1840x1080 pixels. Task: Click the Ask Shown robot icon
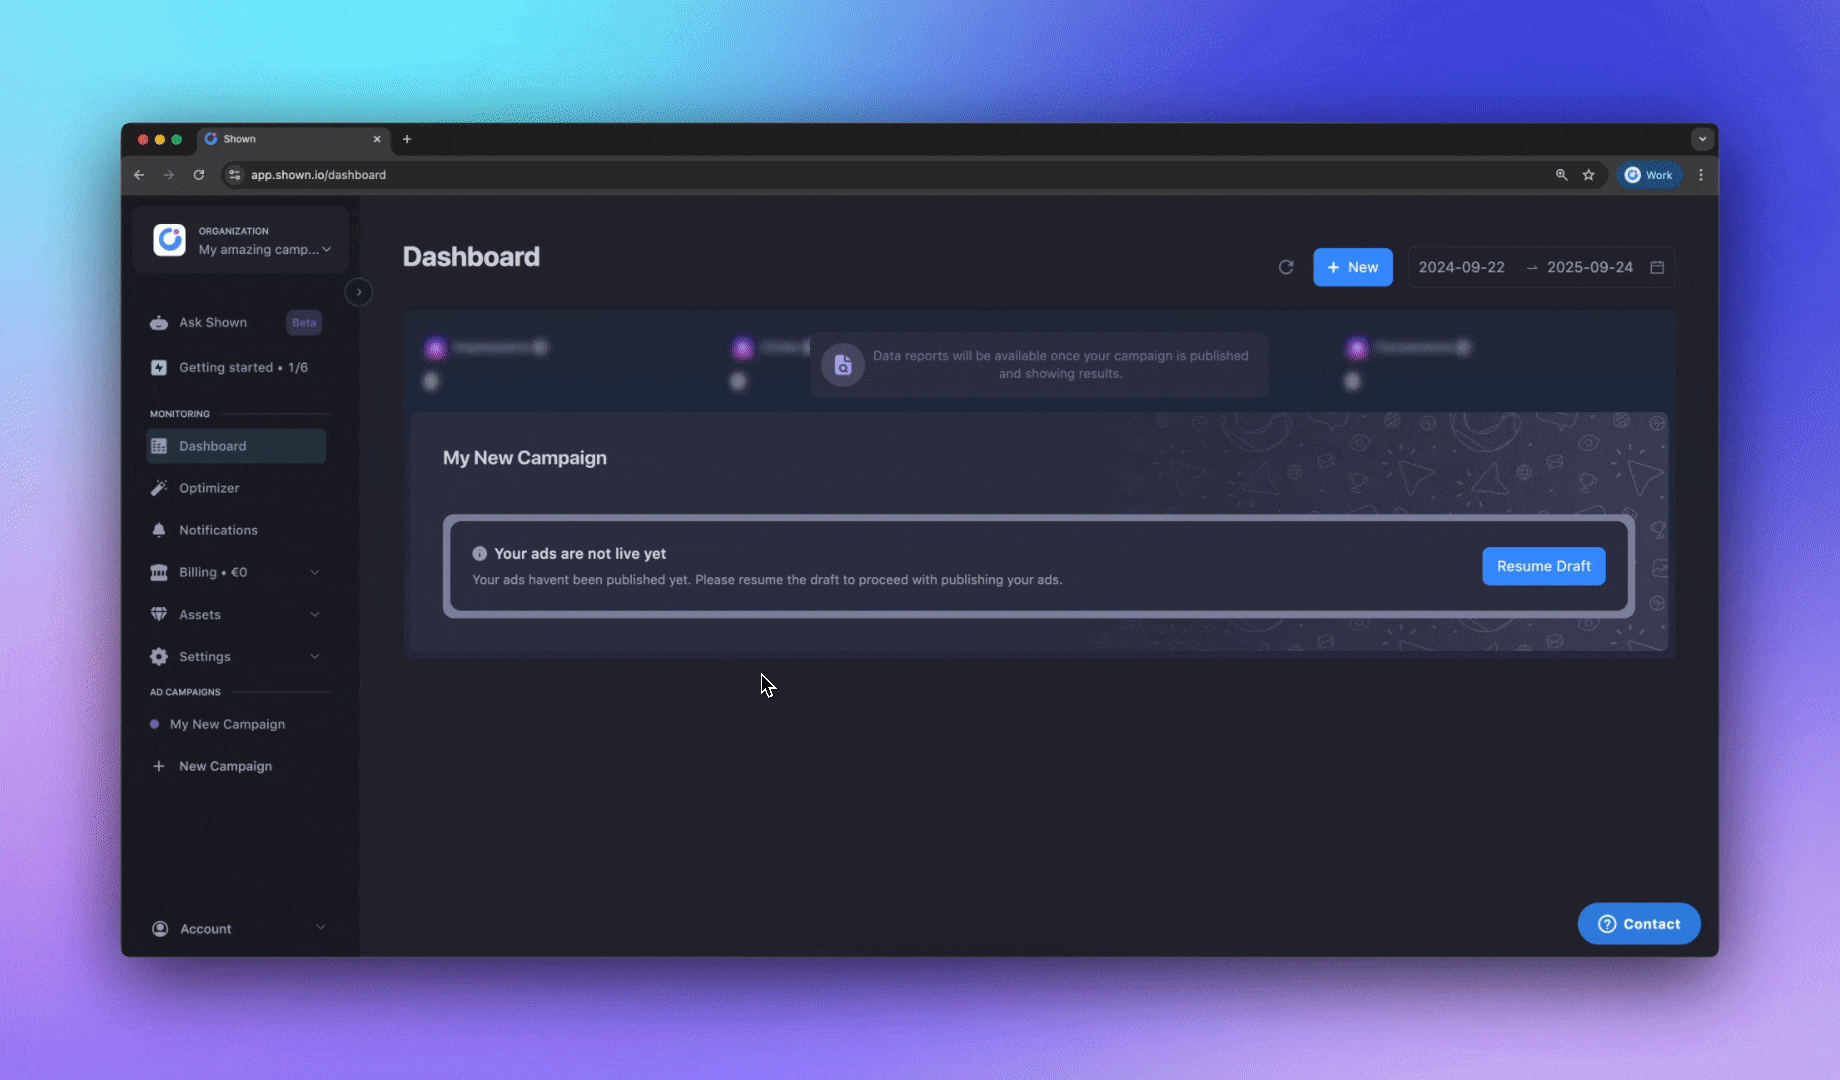[x=159, y=322]
